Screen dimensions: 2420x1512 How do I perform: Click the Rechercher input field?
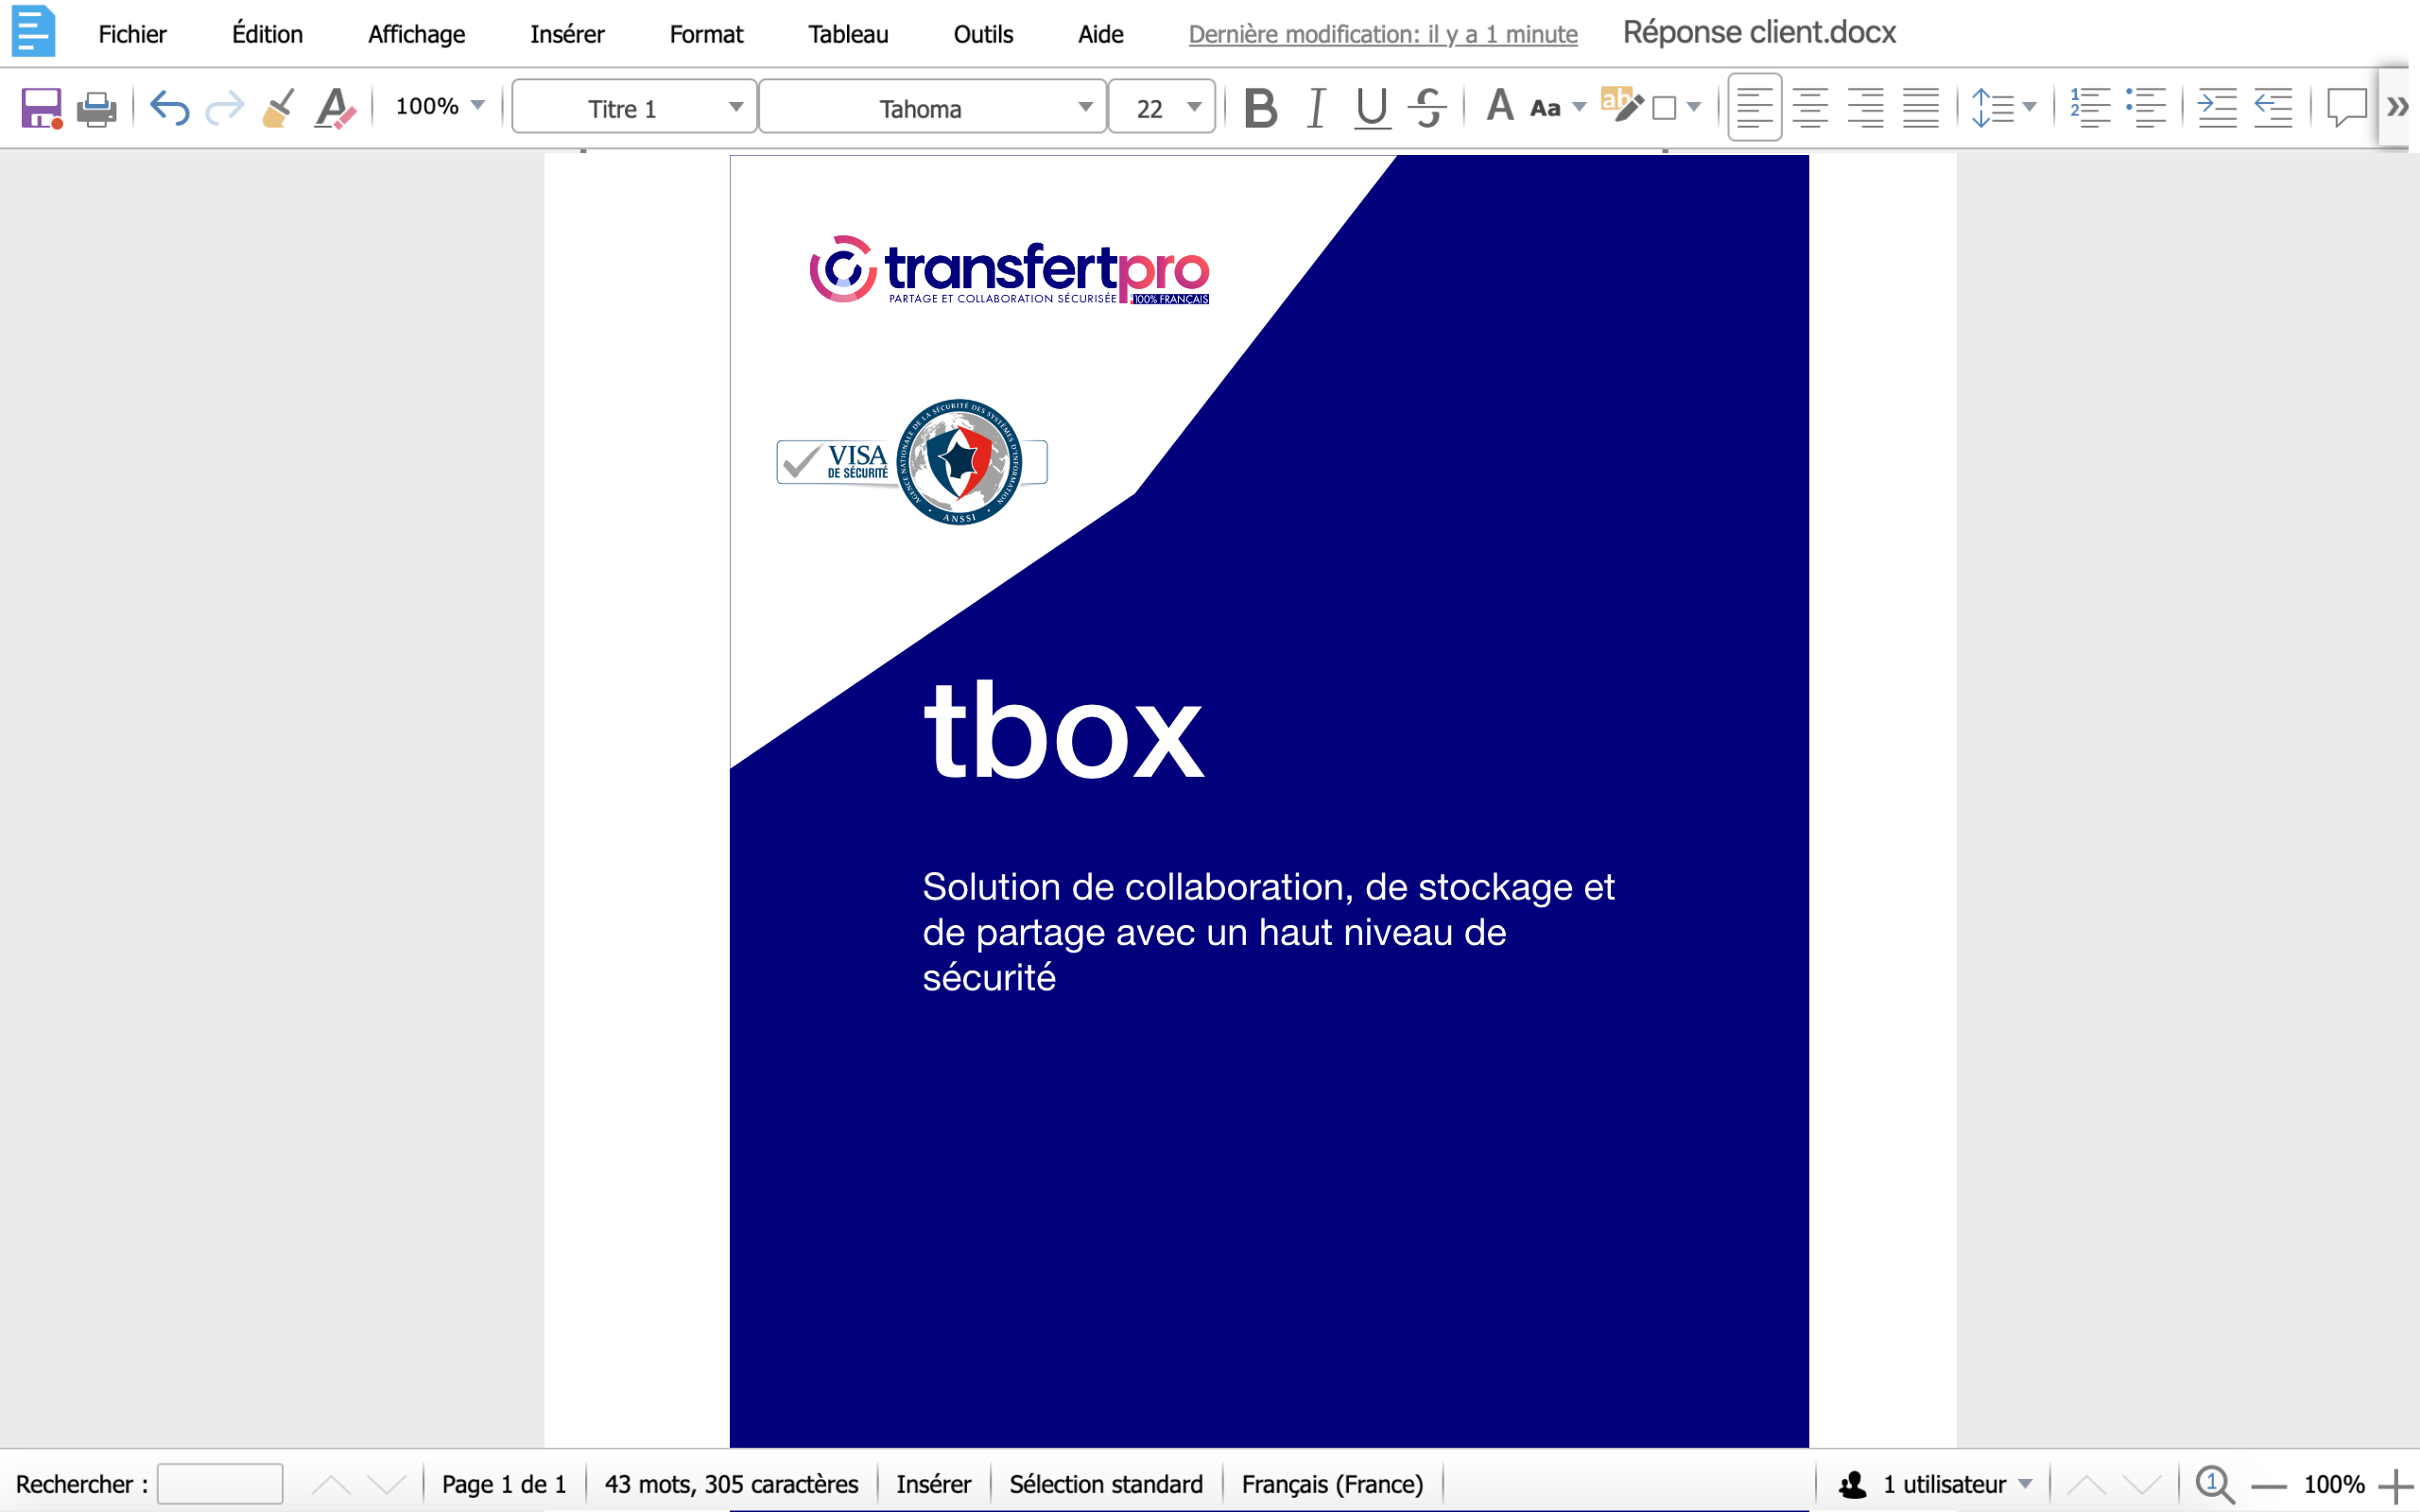tap(217, 1483)
